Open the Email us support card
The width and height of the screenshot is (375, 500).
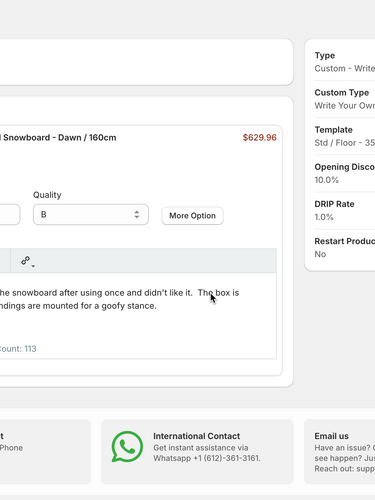coord(339,451)
